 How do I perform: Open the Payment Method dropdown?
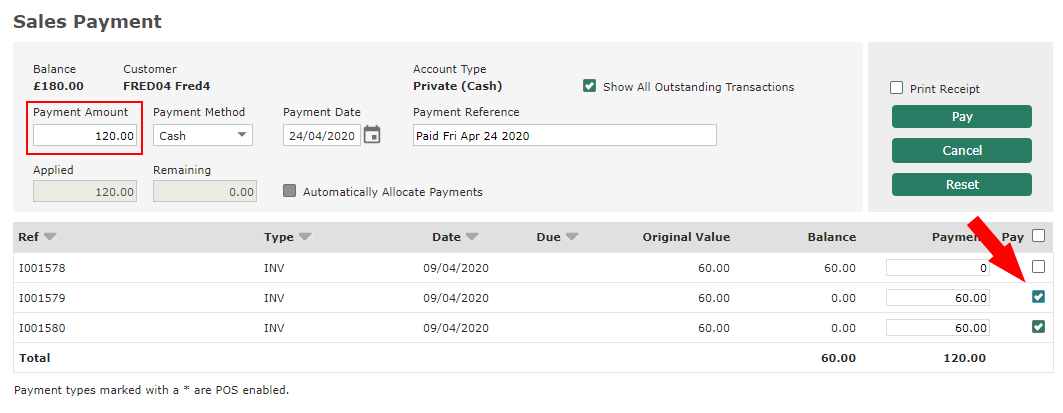pyautogui.click(x=203, y=135)
